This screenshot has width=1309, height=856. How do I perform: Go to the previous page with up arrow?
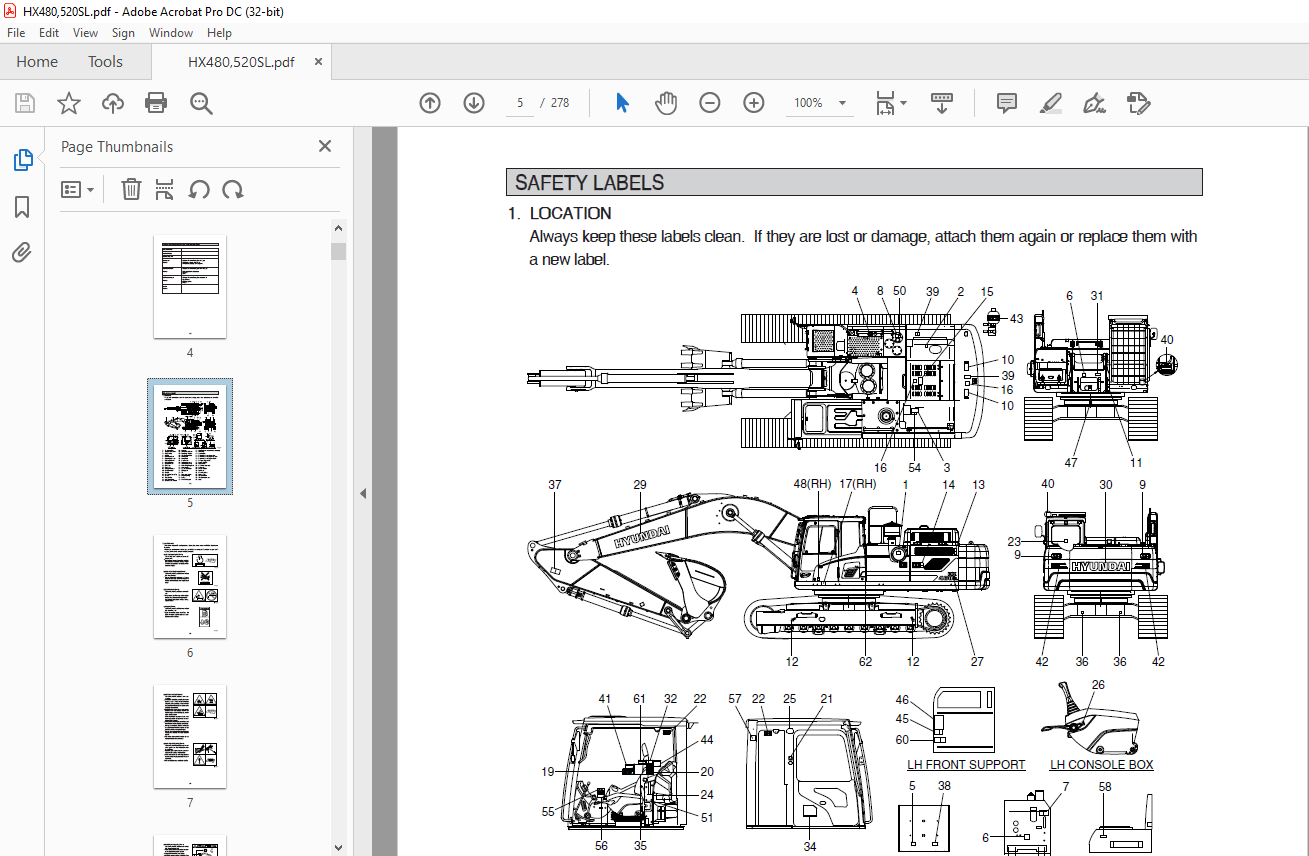coord(430,103)
